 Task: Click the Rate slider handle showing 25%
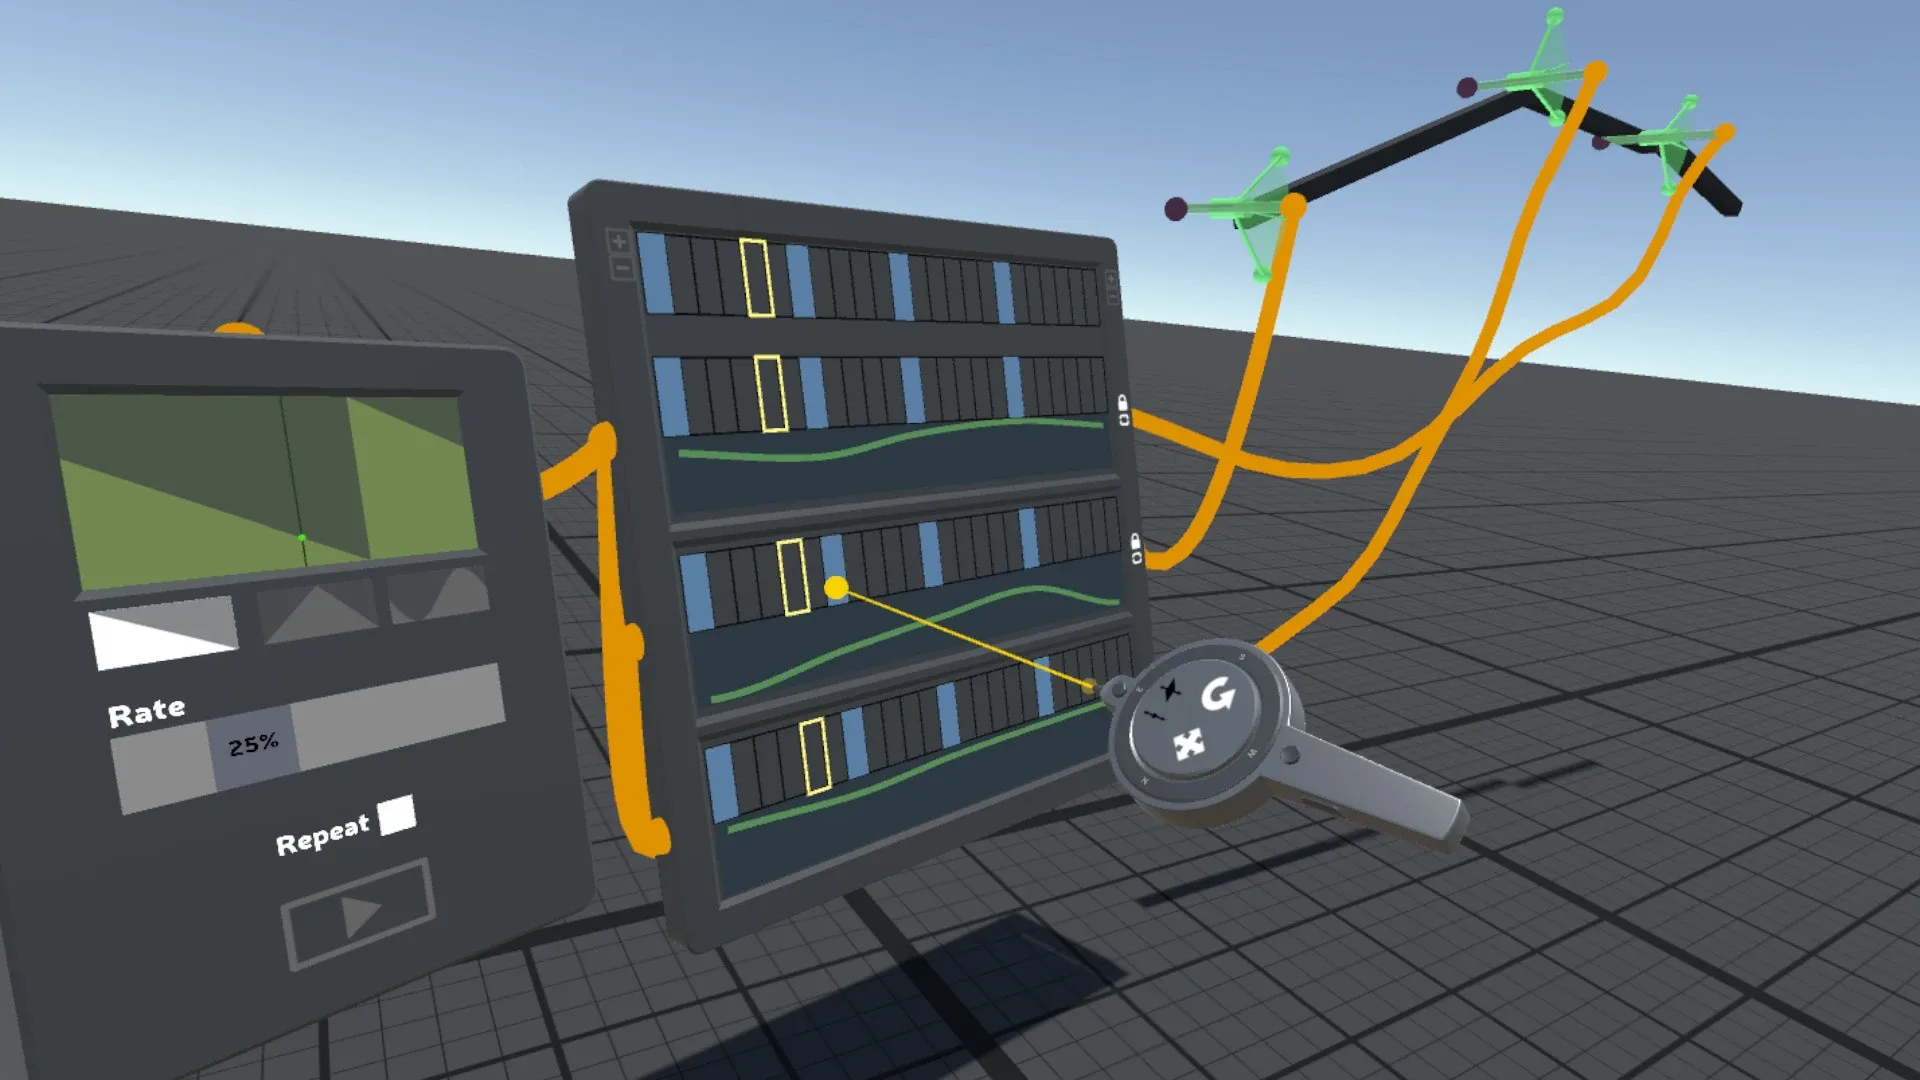pyautogui.click(x=254, y=746)
